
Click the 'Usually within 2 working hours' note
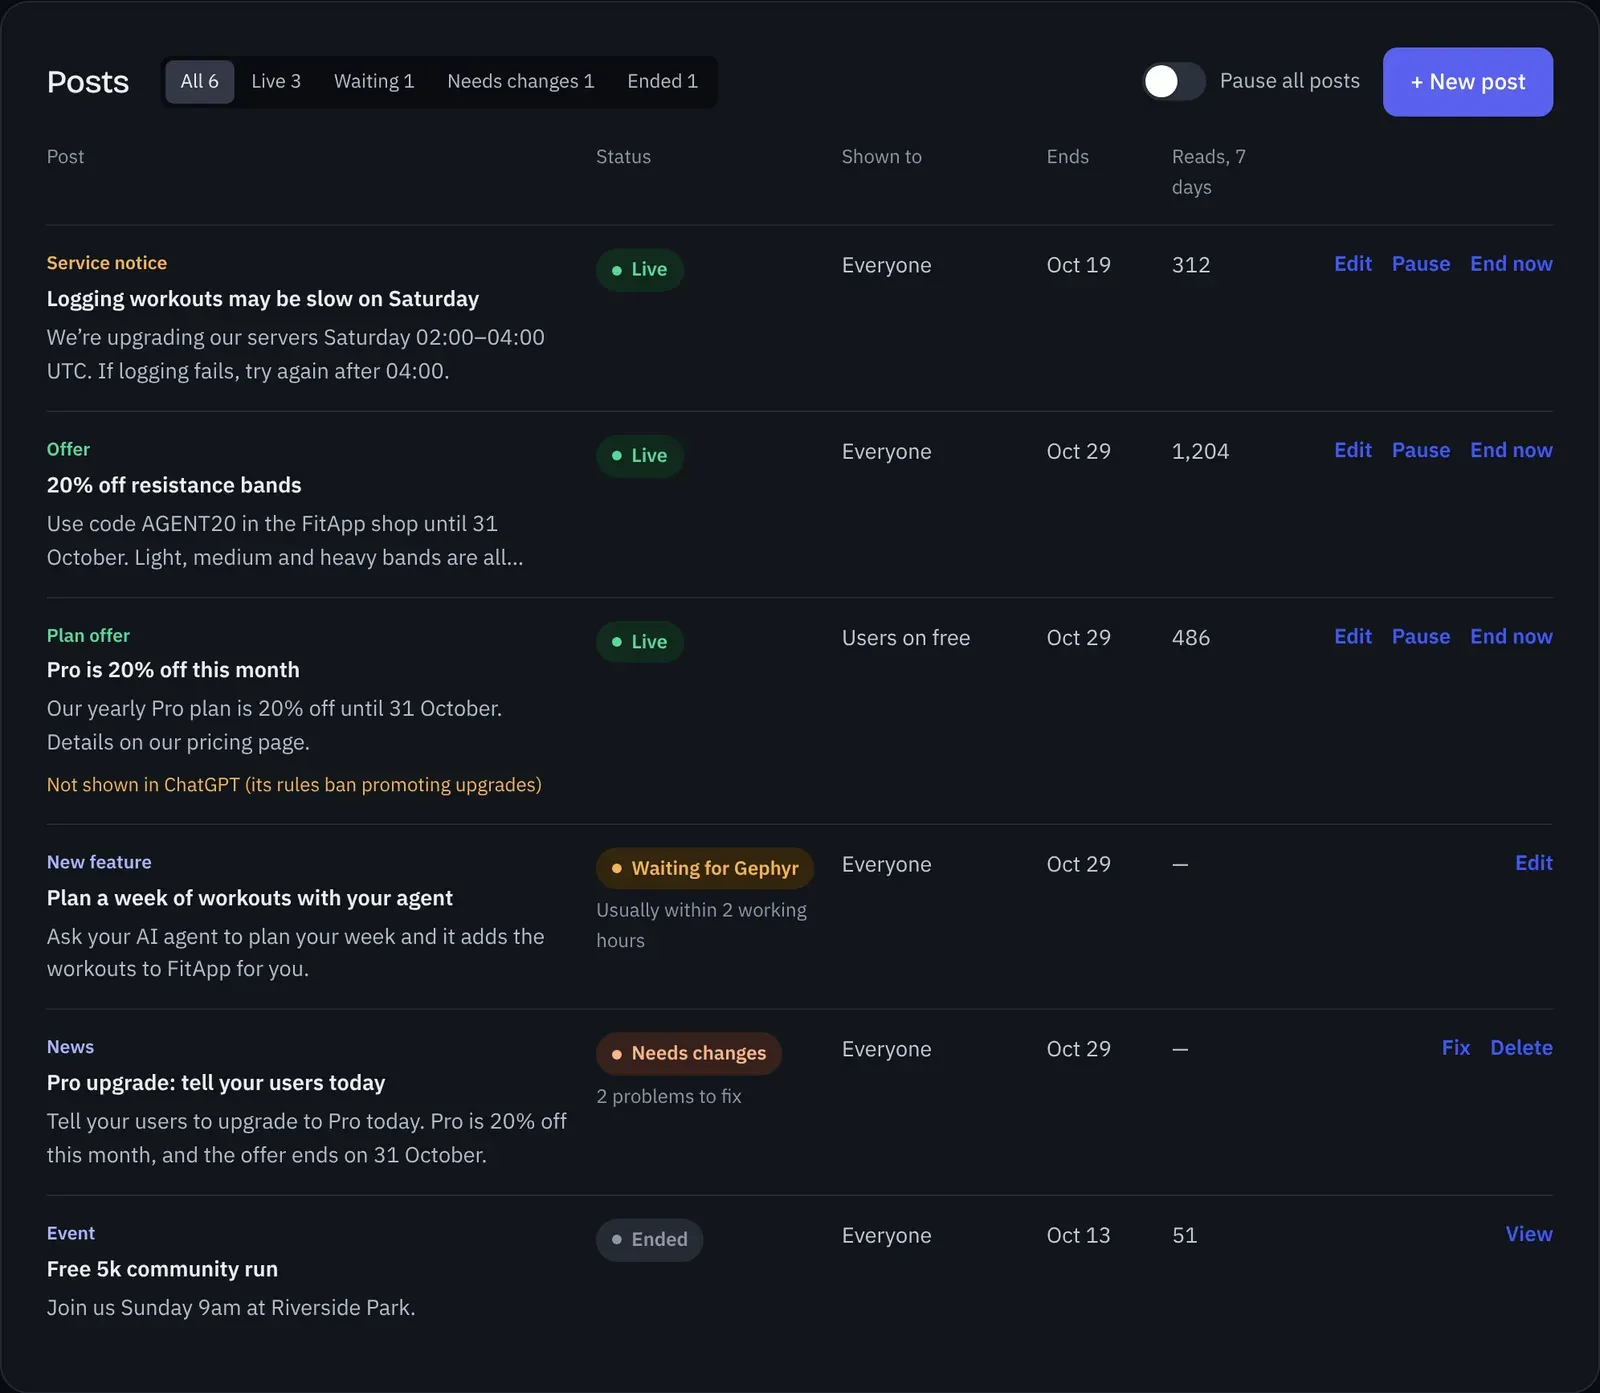702,925
